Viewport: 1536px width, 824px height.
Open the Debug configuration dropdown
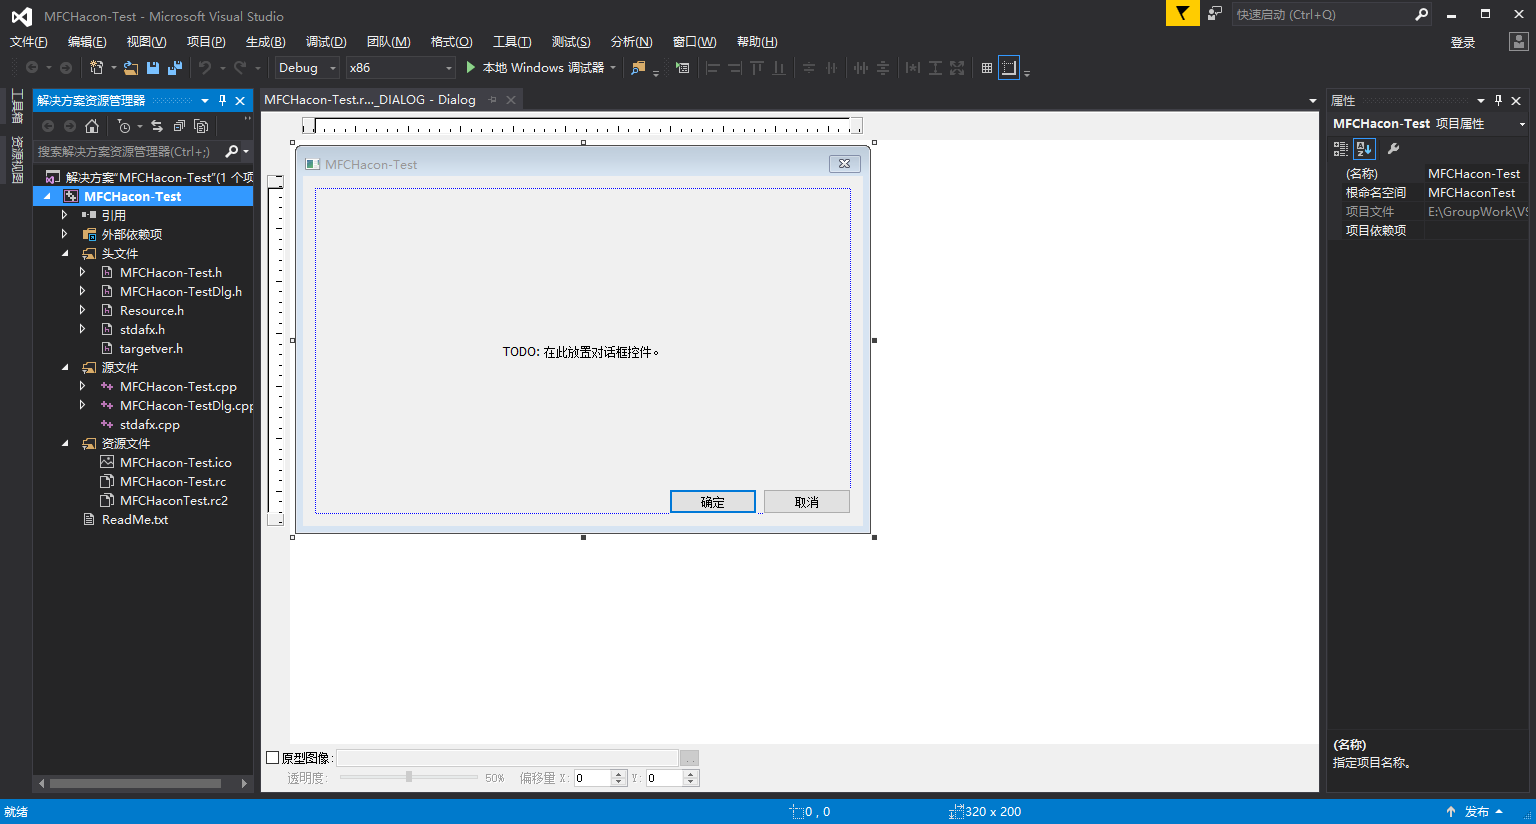334,67
